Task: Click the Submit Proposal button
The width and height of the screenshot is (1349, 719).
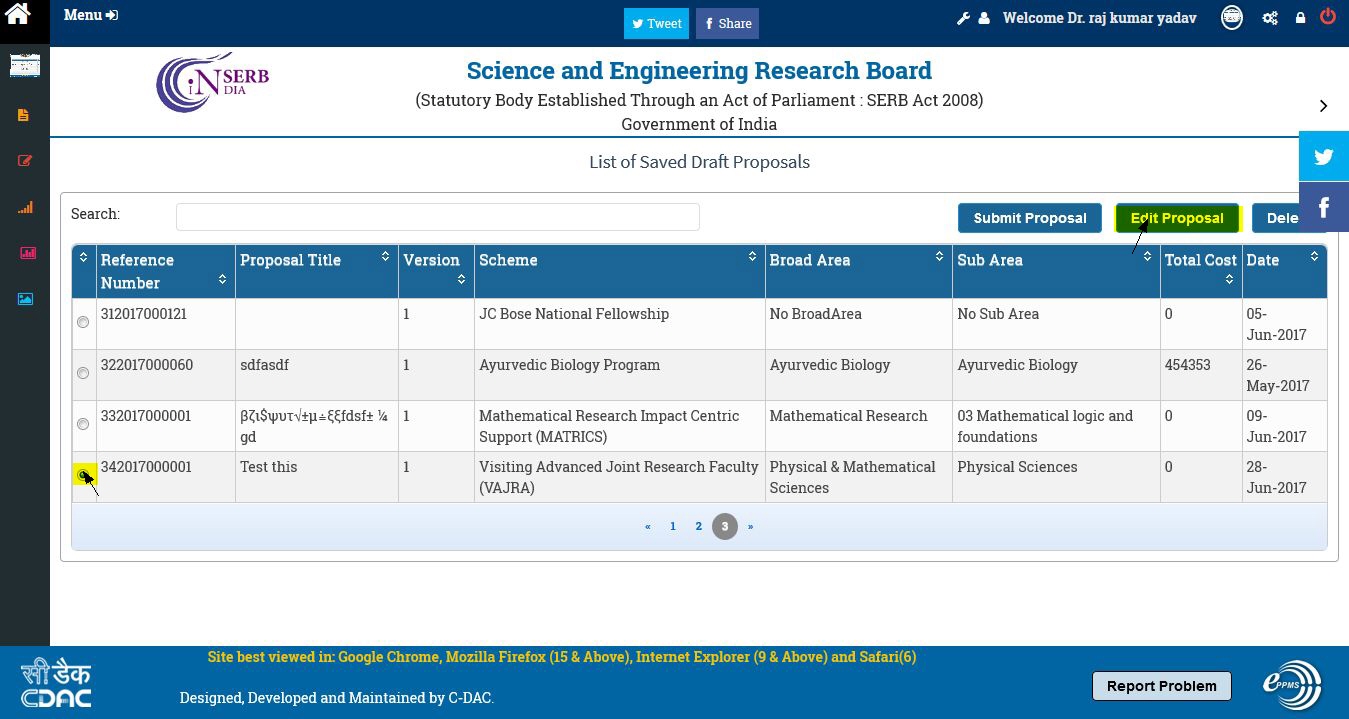Action: (1029, 218)
